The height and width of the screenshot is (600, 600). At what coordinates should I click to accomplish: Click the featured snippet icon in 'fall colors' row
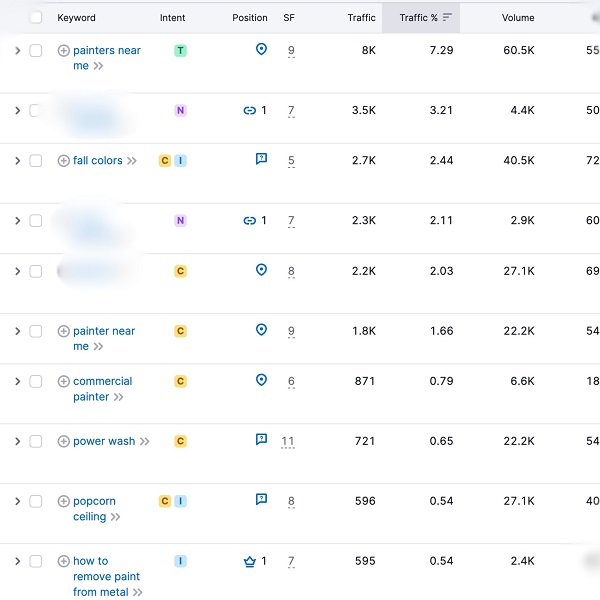tap(261, 159)
